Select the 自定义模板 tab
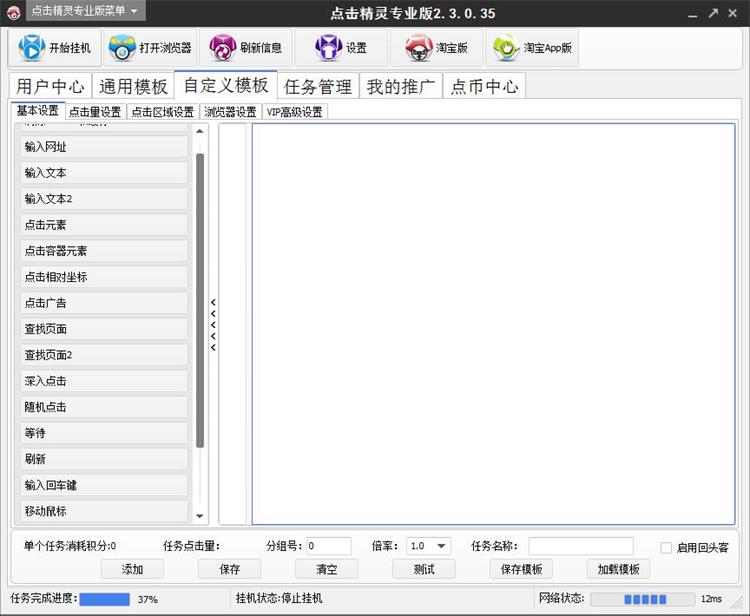This screenshot has width=750, height=616. tap(226, 85)
